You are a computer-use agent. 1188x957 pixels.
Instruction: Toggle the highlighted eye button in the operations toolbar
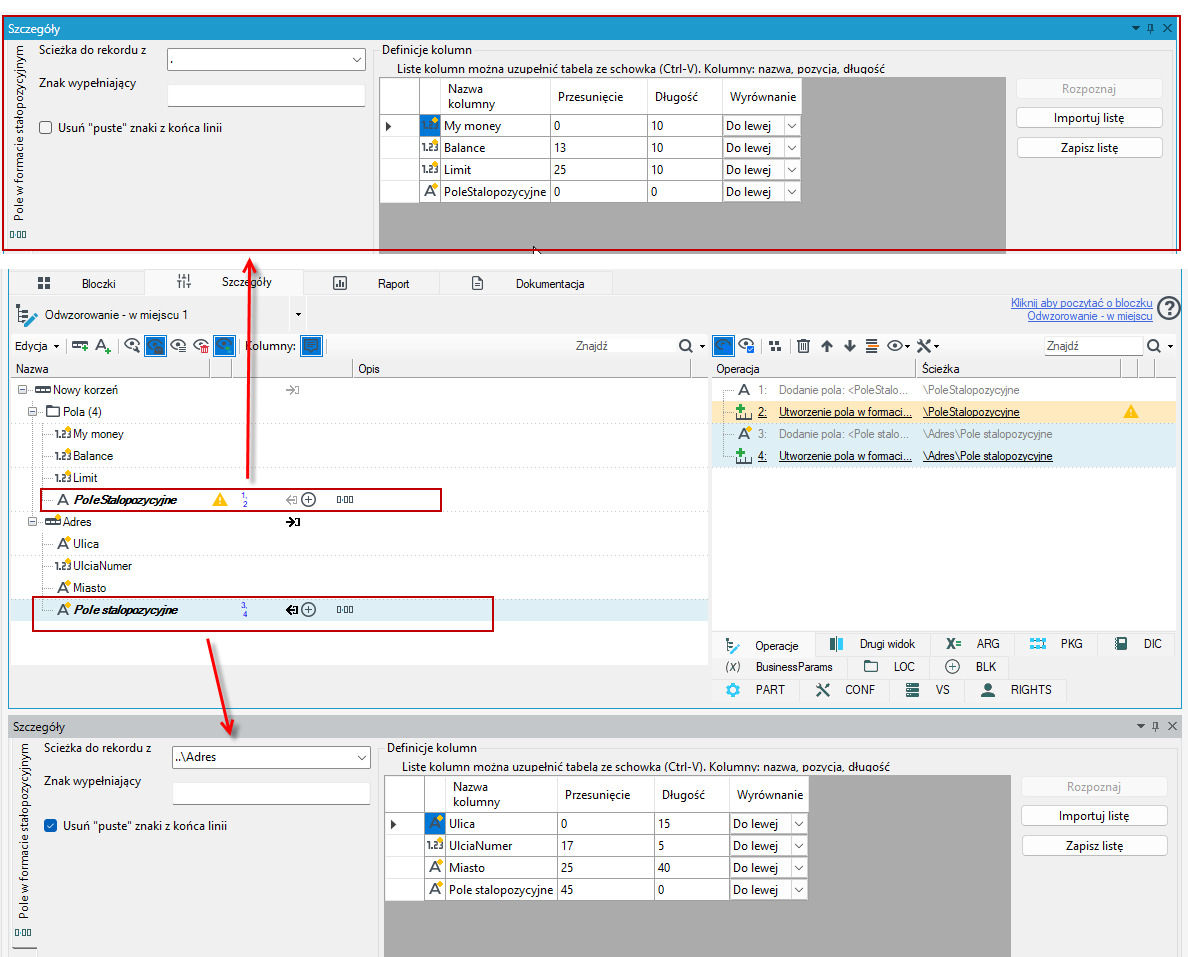point(723,346)
